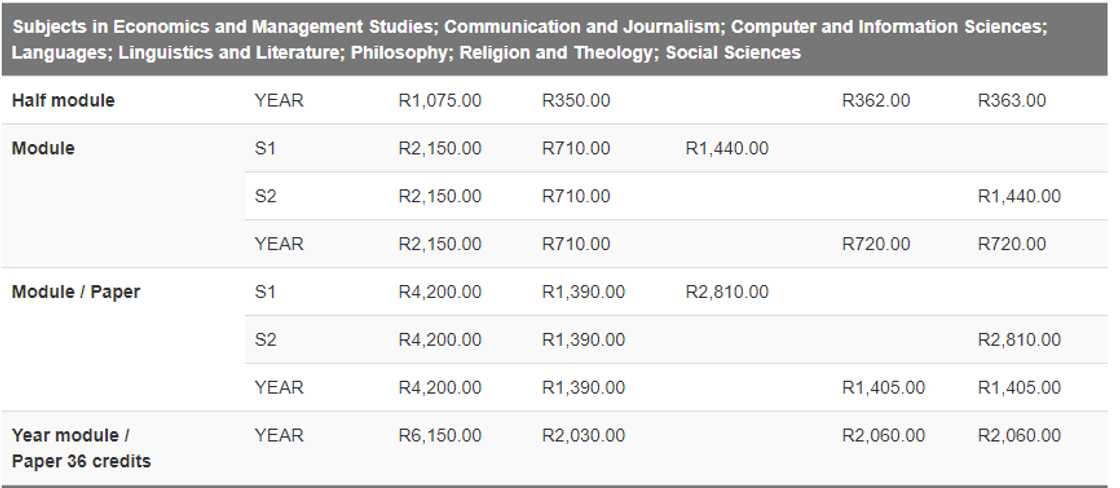
Task: Select the R350.00 fee cell
Action: [x=576, y=101]
